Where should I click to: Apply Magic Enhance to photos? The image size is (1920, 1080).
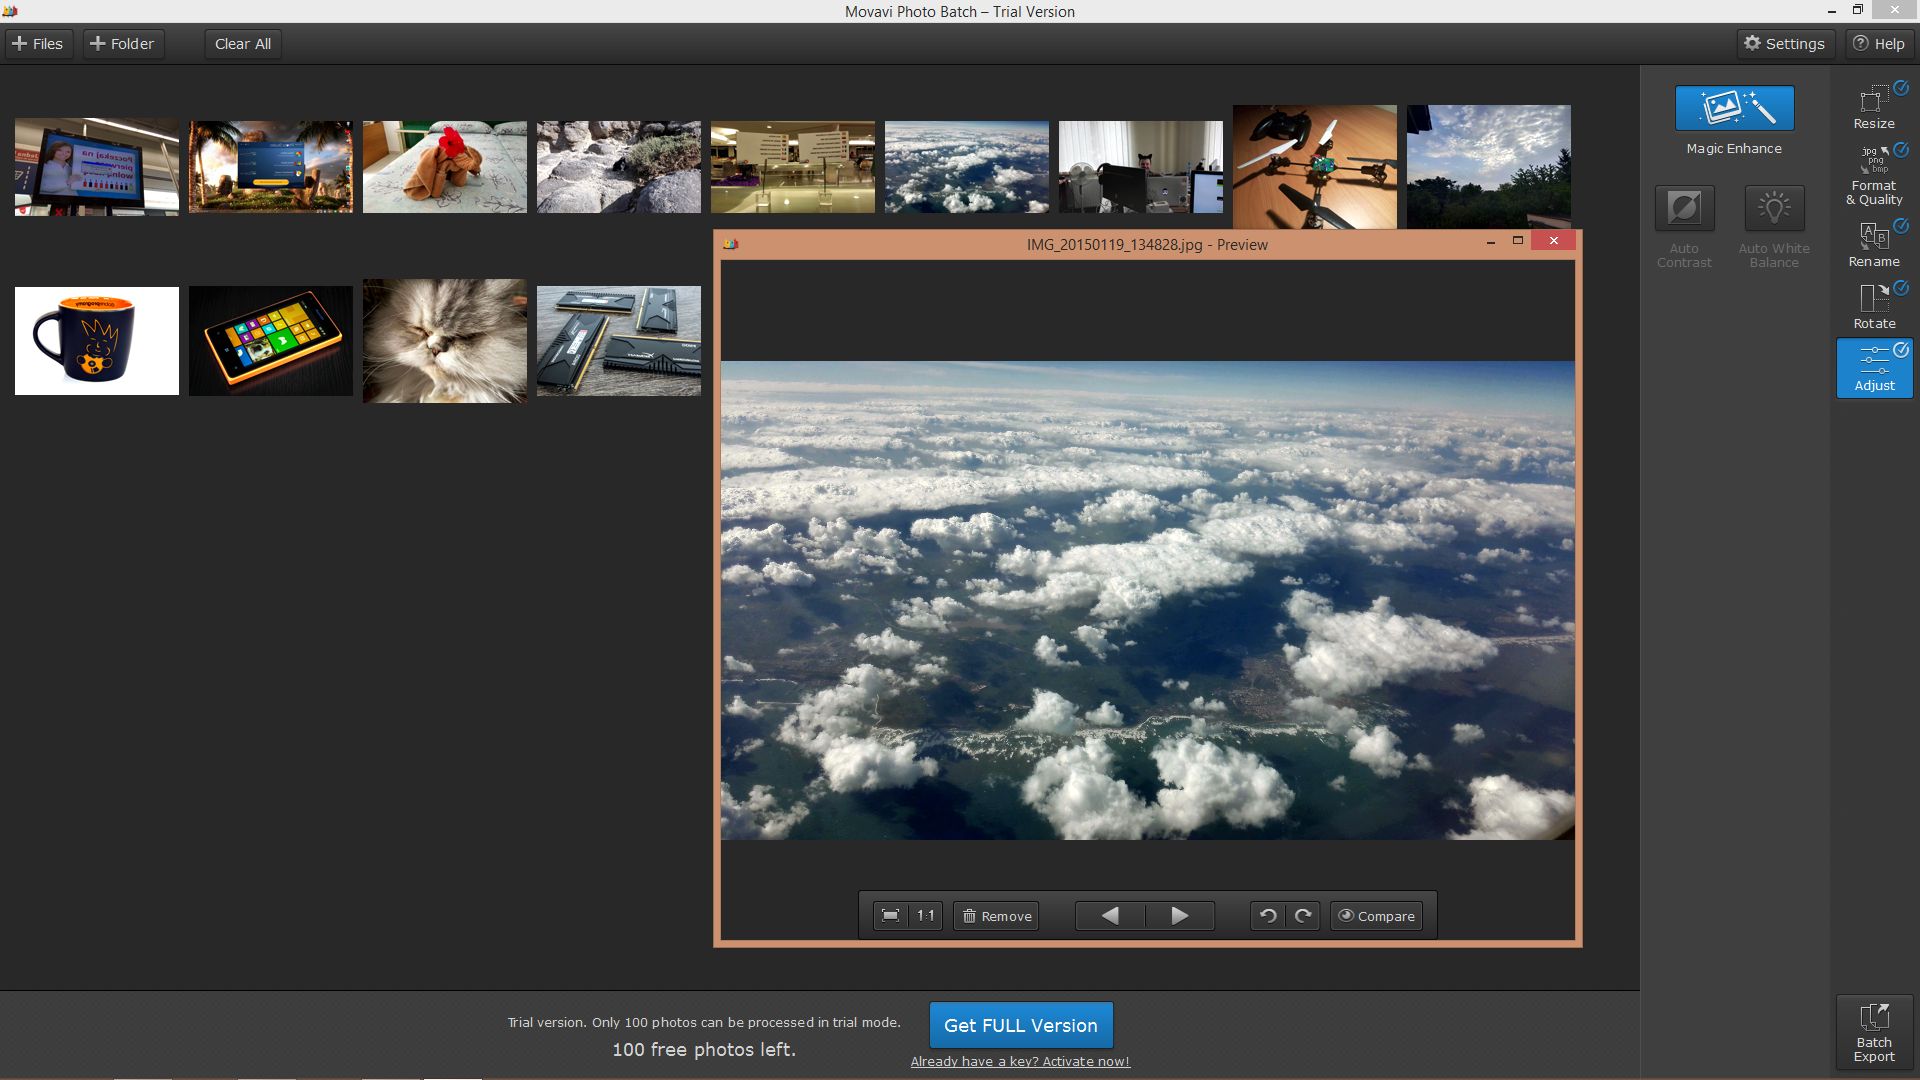click(x=1734, y=108)
